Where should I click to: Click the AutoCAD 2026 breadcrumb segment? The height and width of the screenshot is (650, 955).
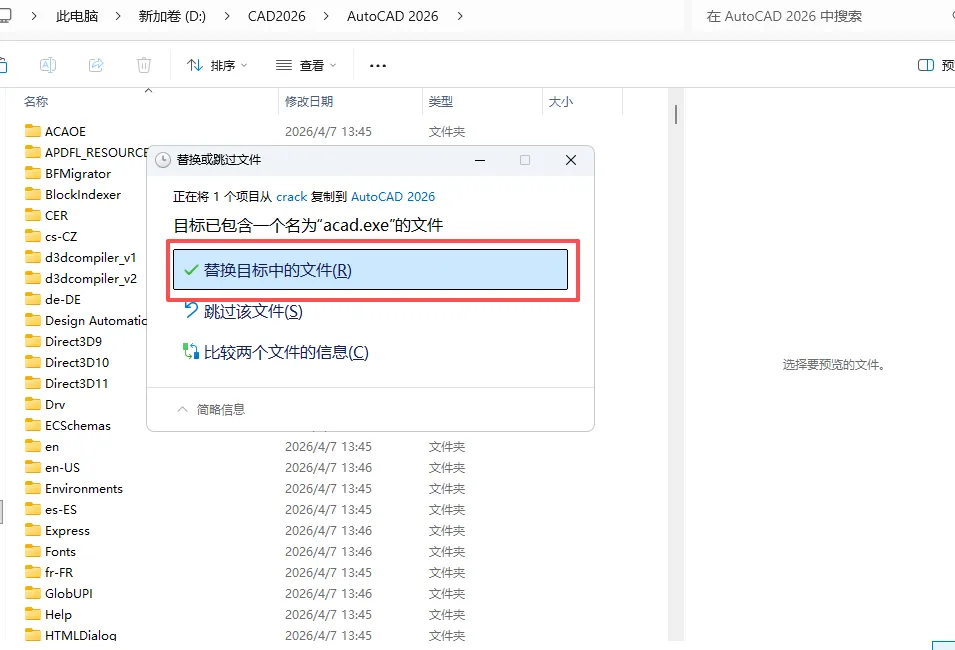coord(392,16)
